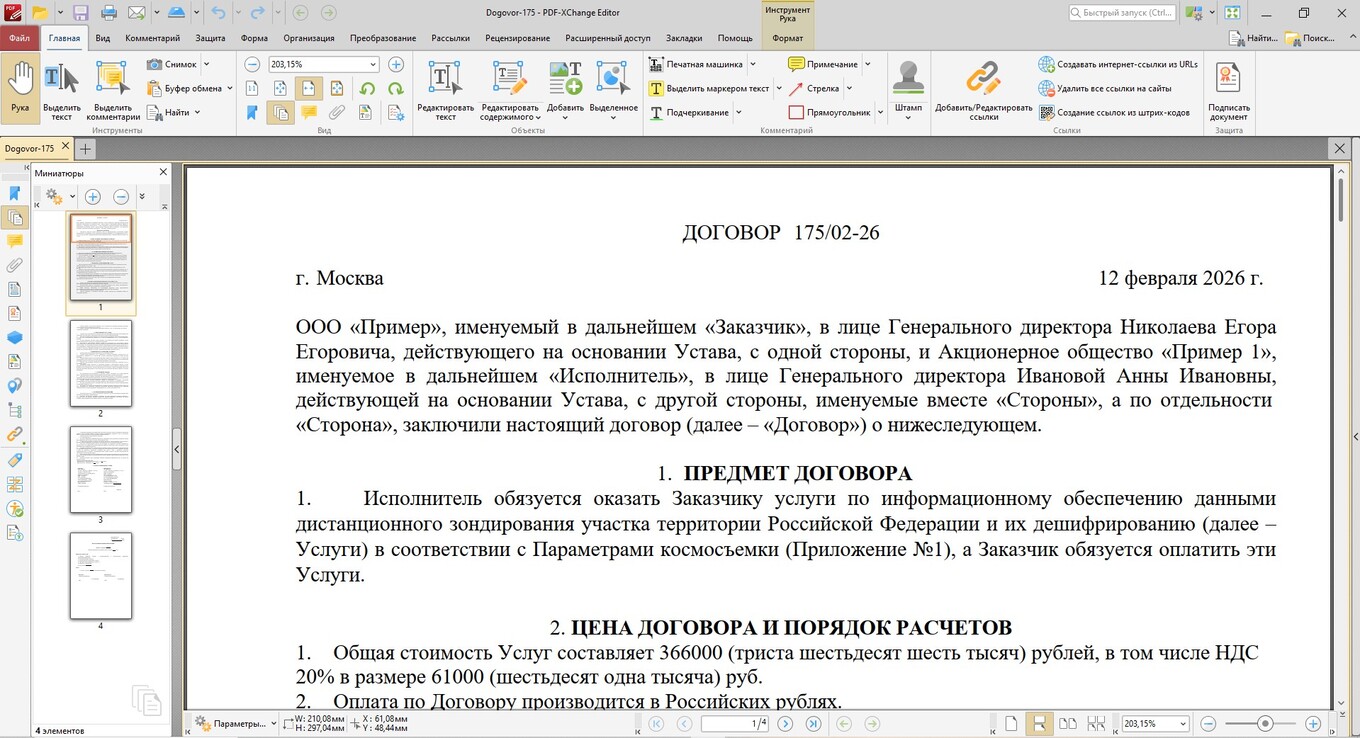Click the Снимок camera button
Image resolution: width=1360 pixels, height=738 pixels.
(x=172, y=64)
